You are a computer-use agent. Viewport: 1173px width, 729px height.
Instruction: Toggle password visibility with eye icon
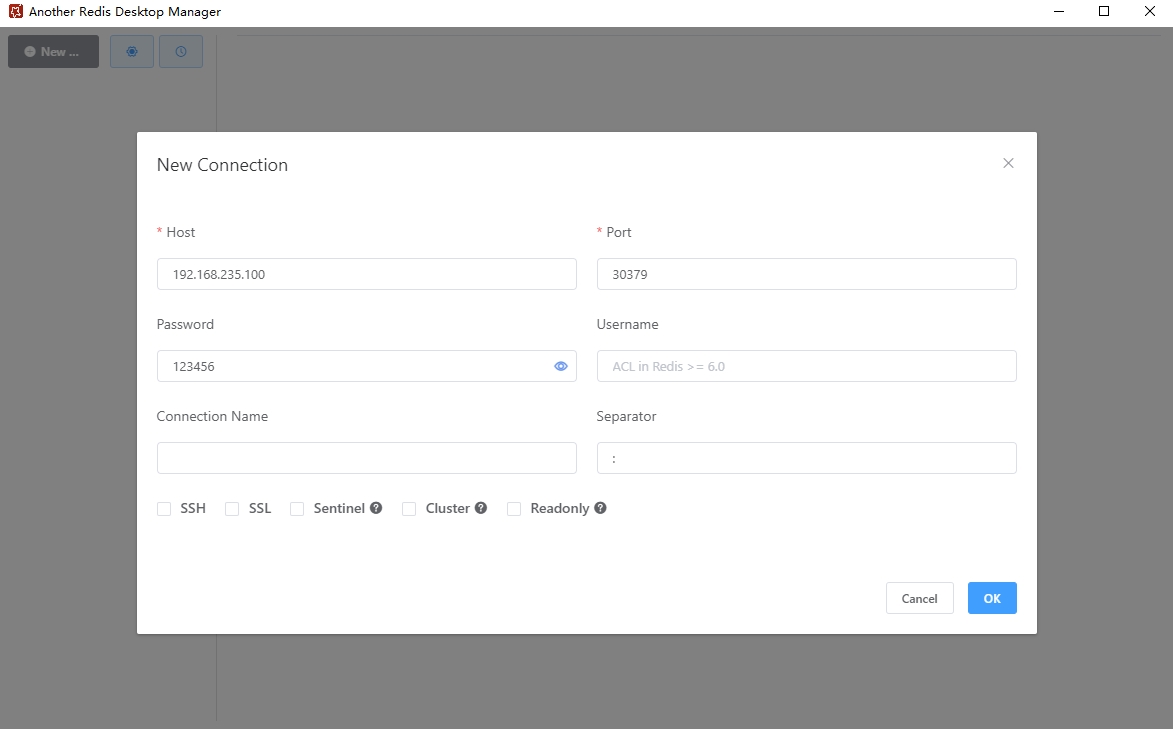561,366
